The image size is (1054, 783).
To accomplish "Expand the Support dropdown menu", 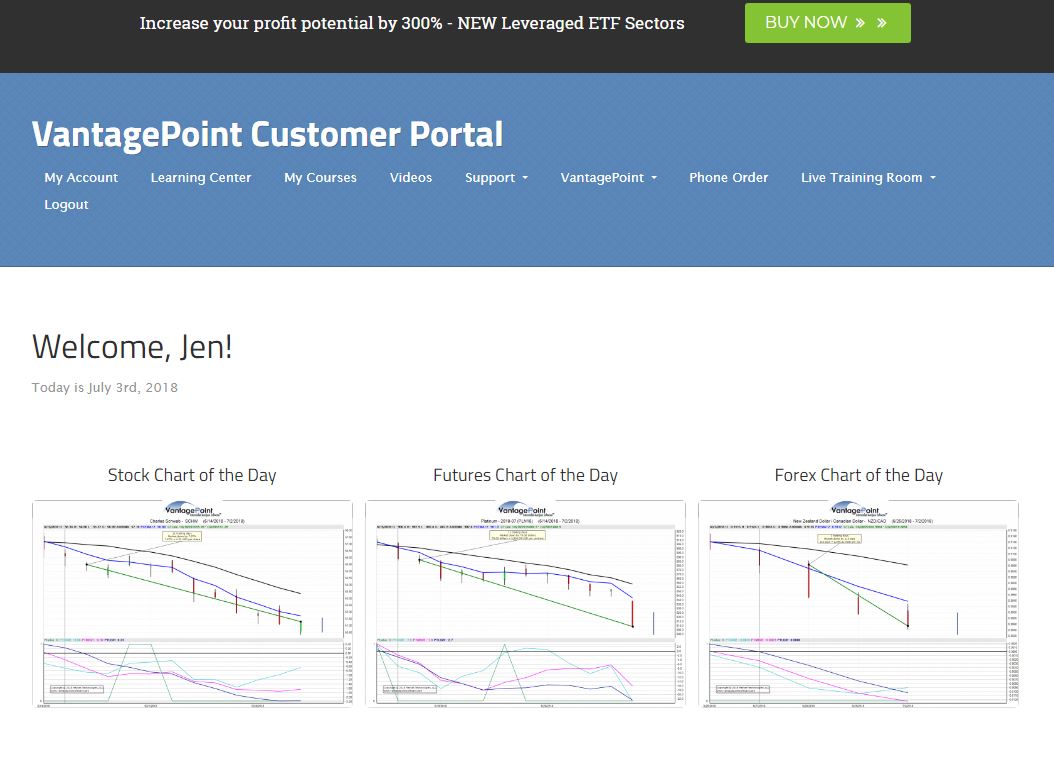I will point(496,177).
